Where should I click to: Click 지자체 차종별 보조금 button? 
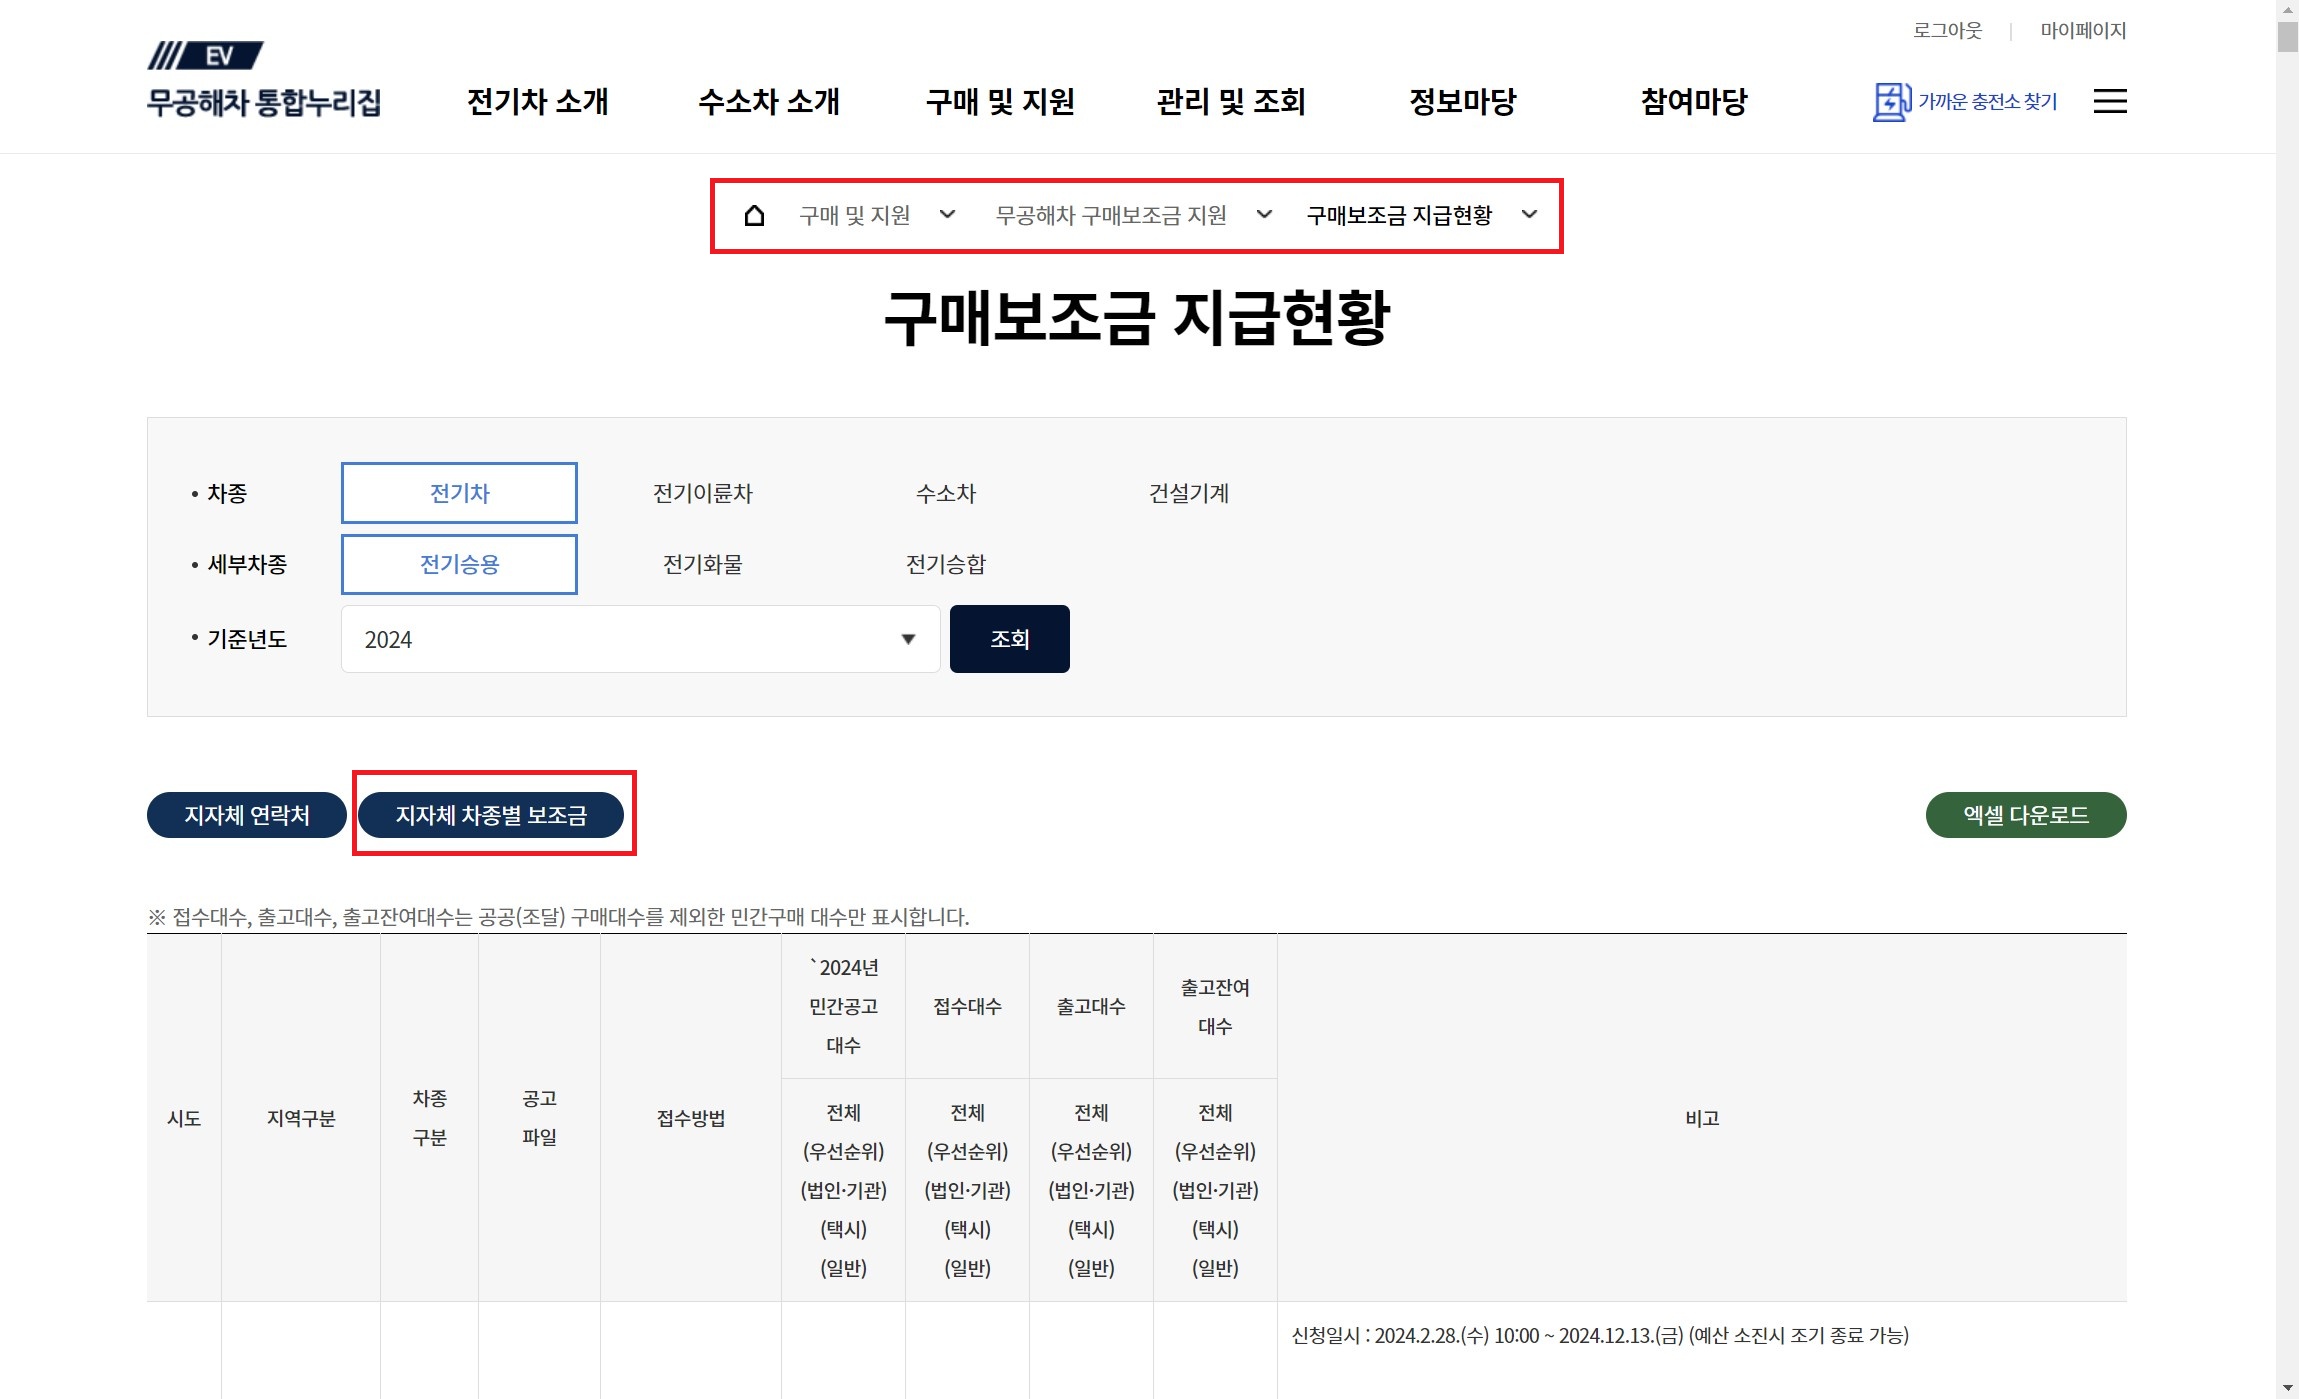pos(491,815)
